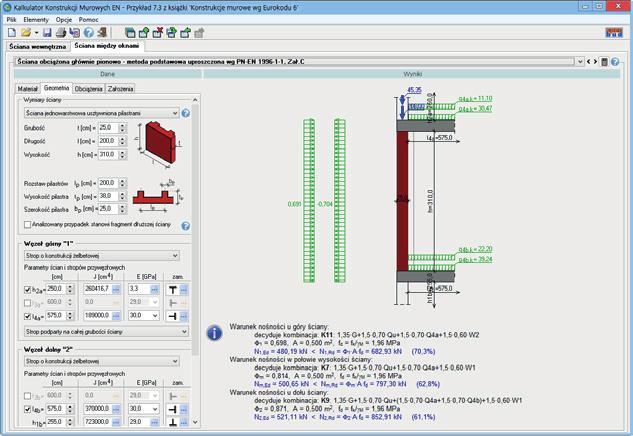Switch to the Założenia tab
Screen dimensions: 633x436
click(x=120, y=89)
